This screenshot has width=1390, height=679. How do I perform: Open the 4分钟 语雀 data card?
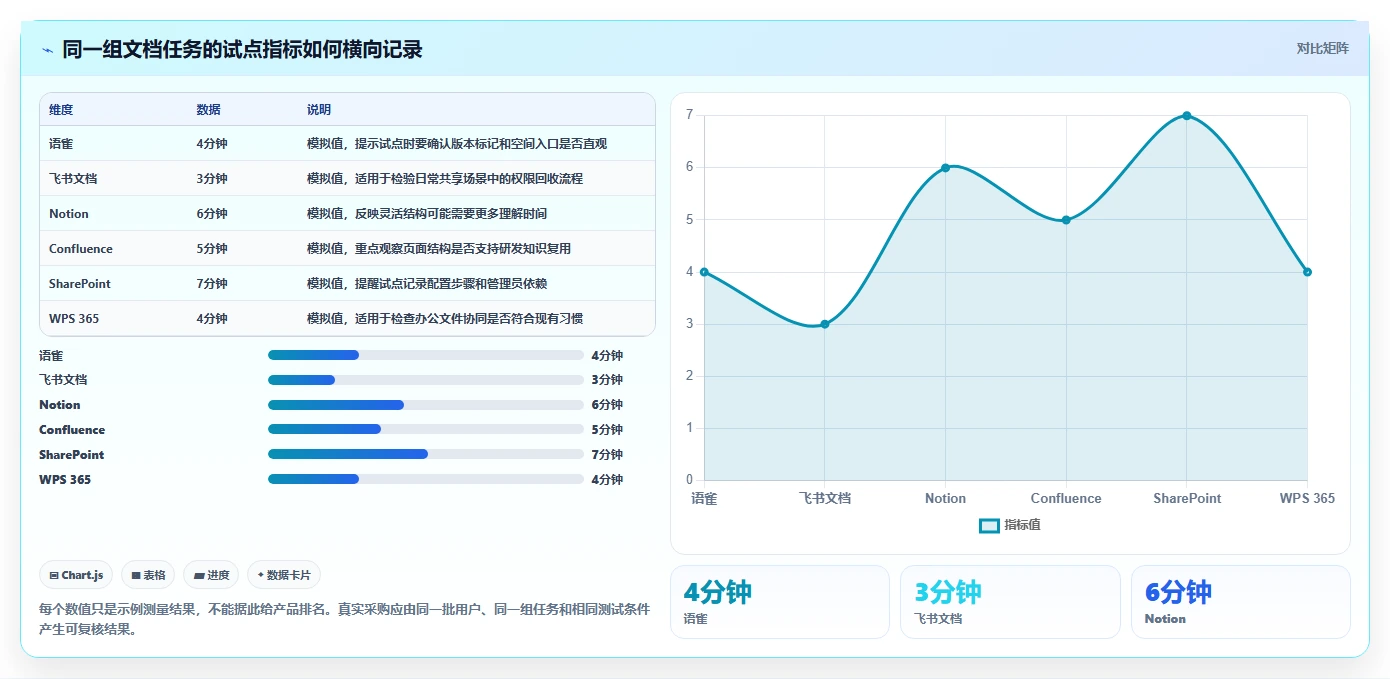click(780, 602)
